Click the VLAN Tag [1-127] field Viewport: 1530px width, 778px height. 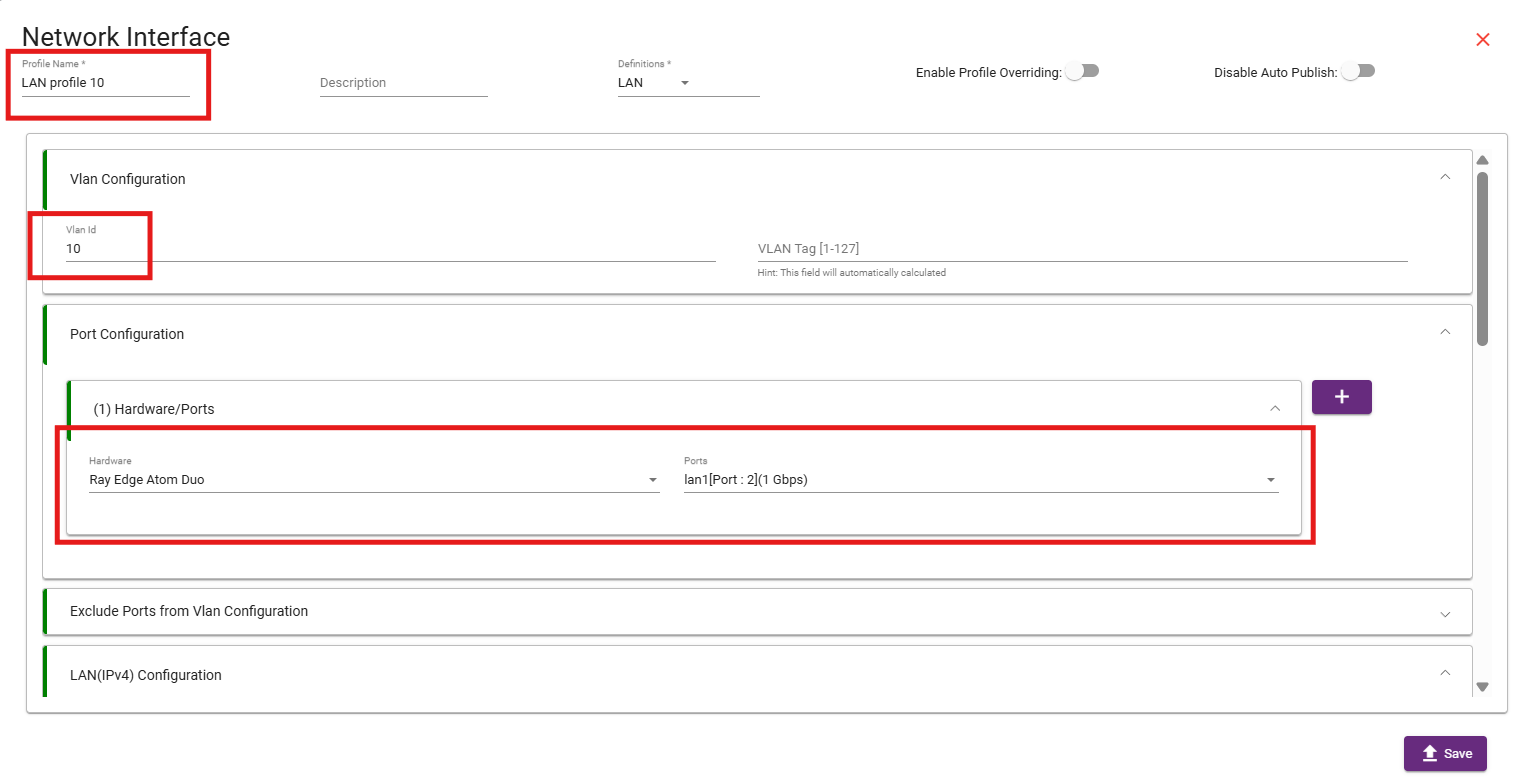1082,248
